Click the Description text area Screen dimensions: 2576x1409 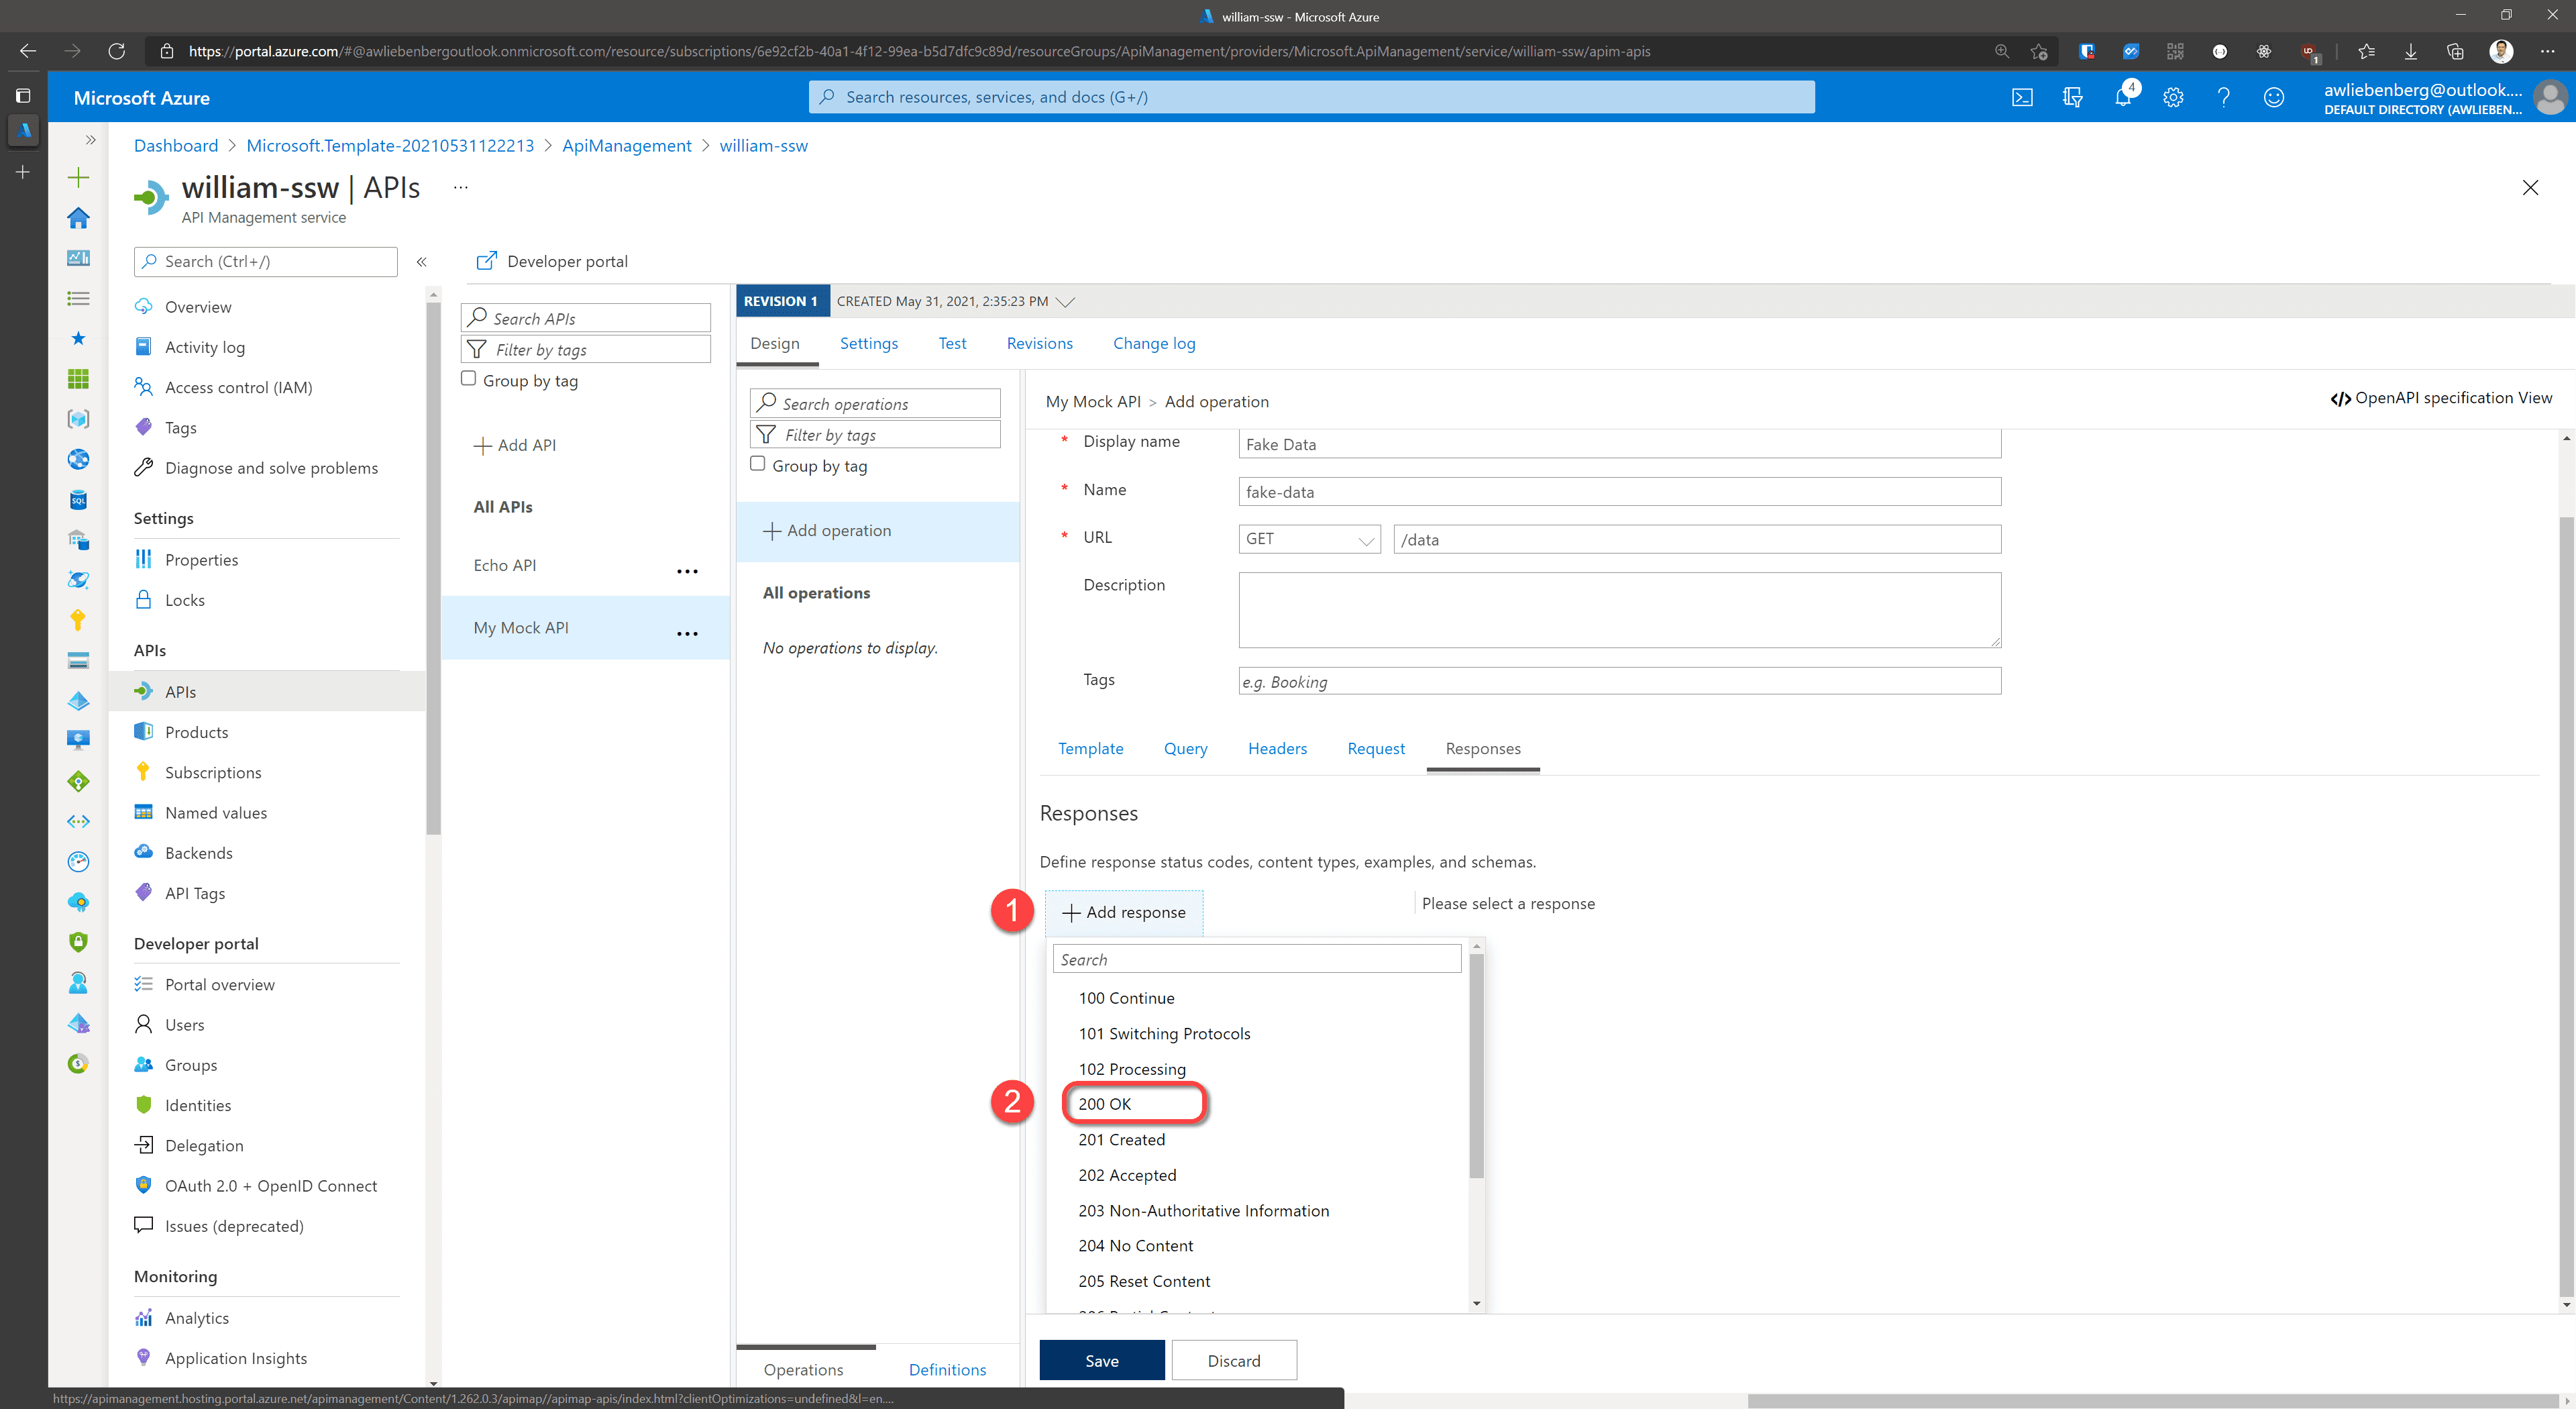pos(1619,610)
